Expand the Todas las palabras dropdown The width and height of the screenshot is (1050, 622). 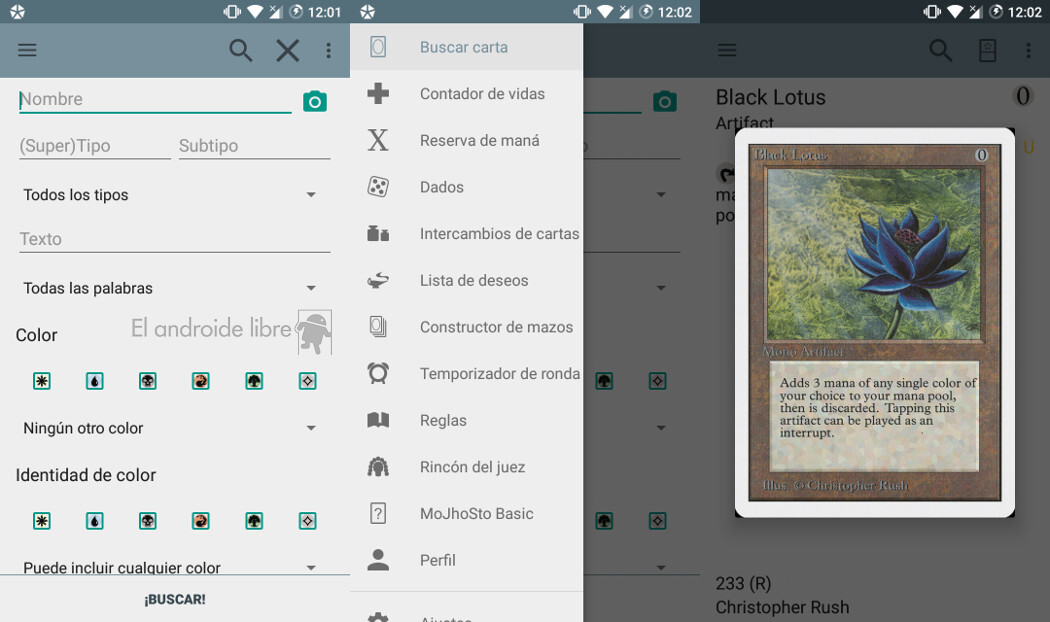click(x=170, y=288)
